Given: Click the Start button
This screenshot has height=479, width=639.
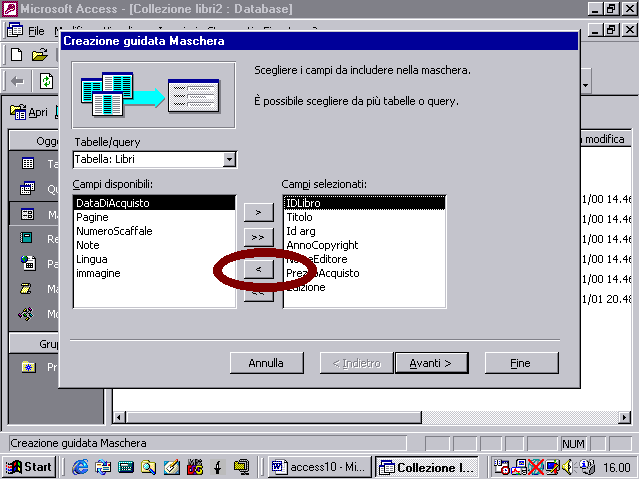Looking at the screenshot, I should (x=29, y=467).
